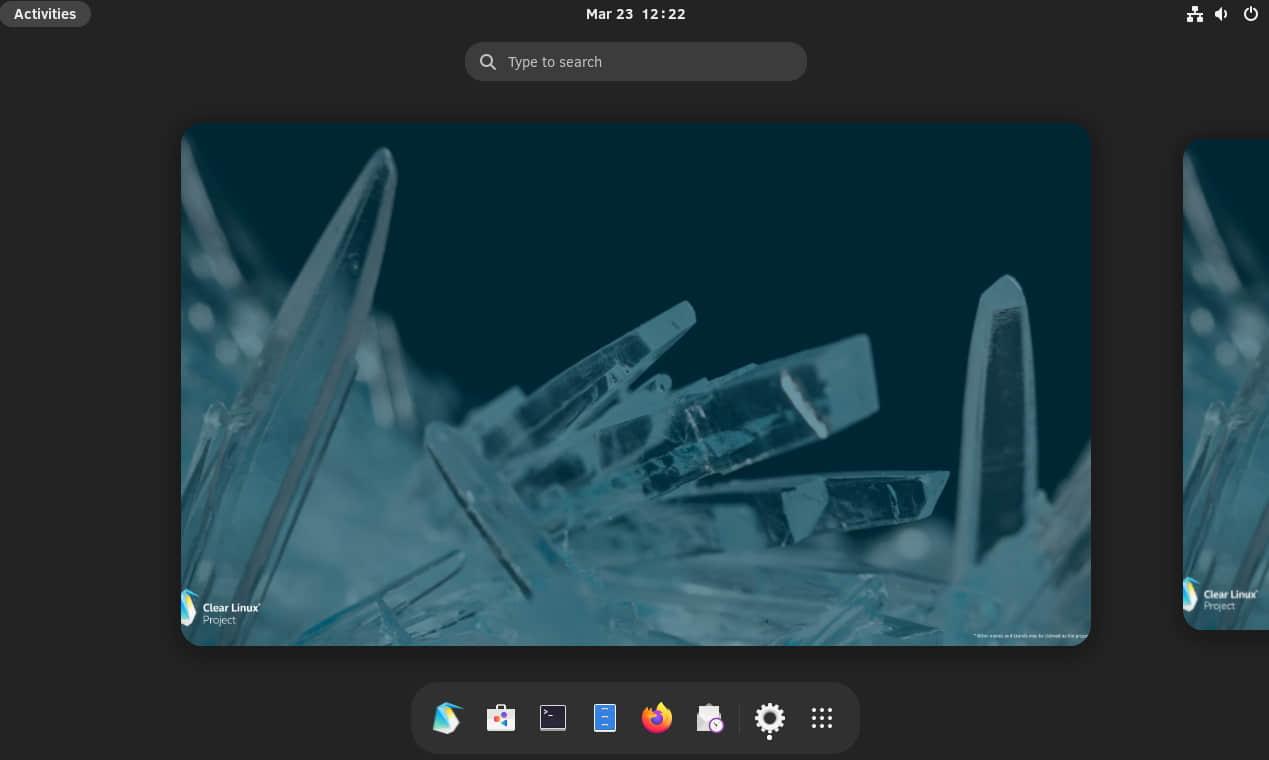Show all applications grid
Image resolution: width=1269 pixels, height=760 pixels.
[x=822, y=718]
